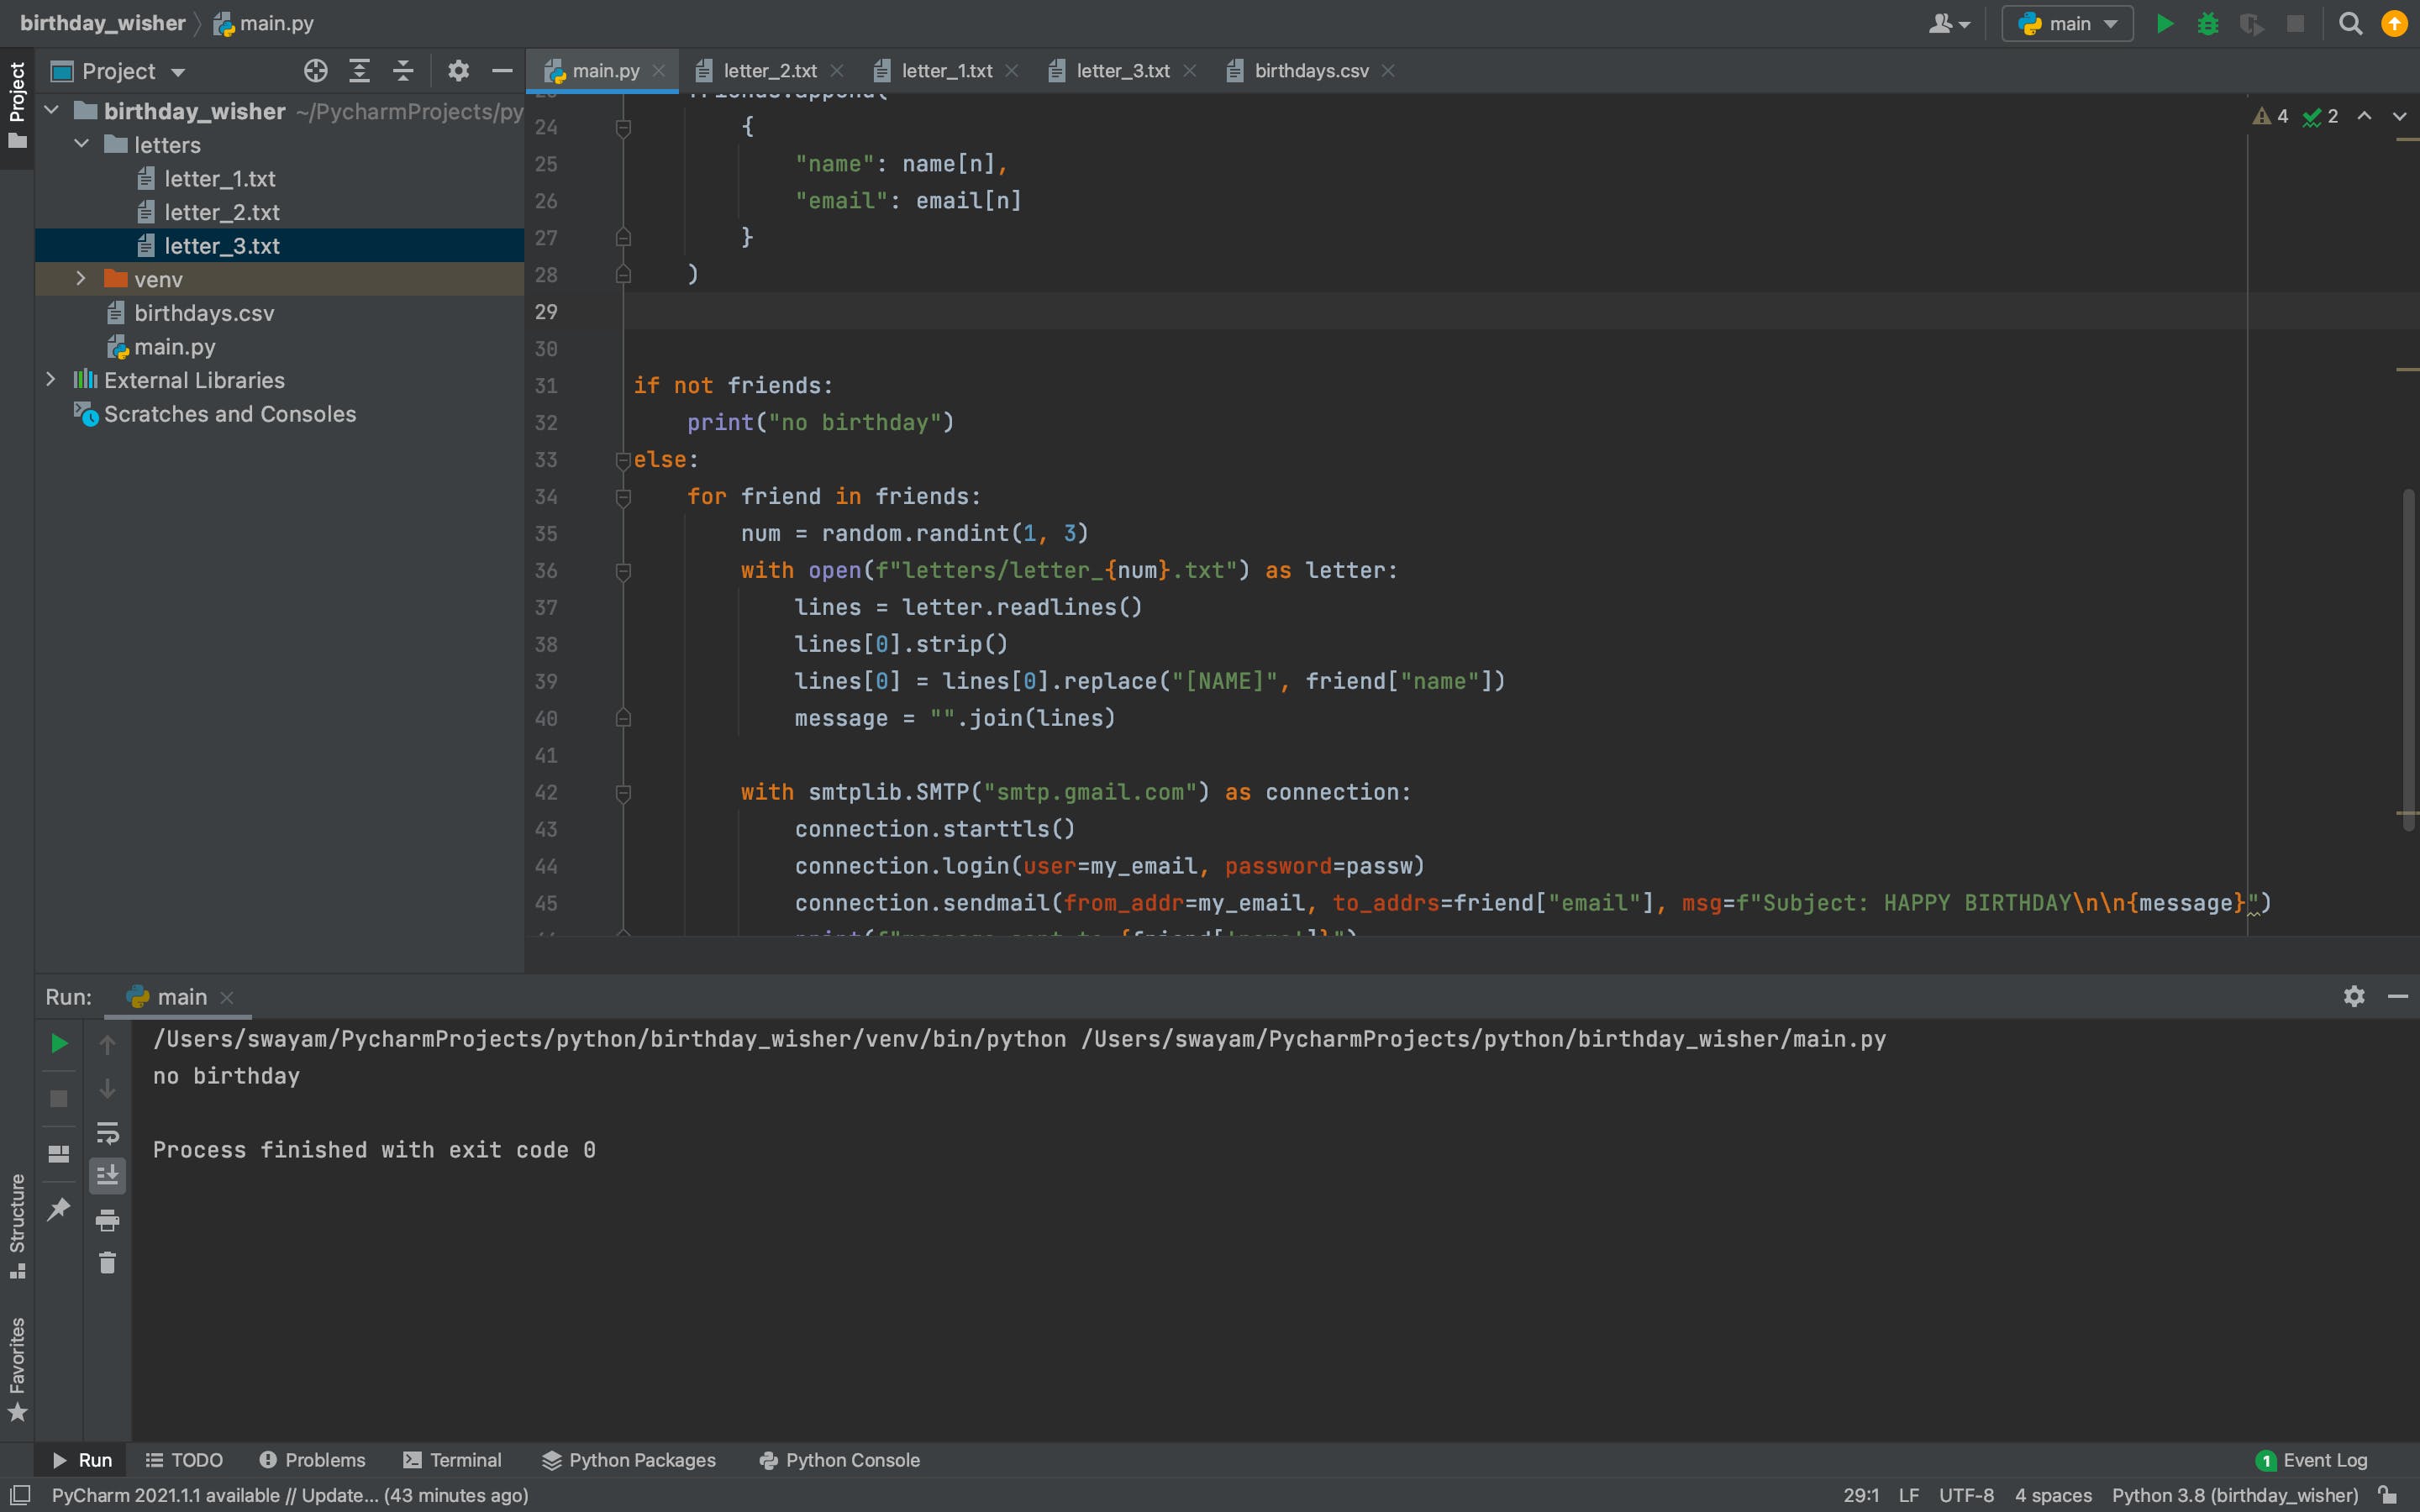This screenshot has height=1512, width=2420.
Task: Click letter_3.txt file in project tree
Action: pos(221,244)
